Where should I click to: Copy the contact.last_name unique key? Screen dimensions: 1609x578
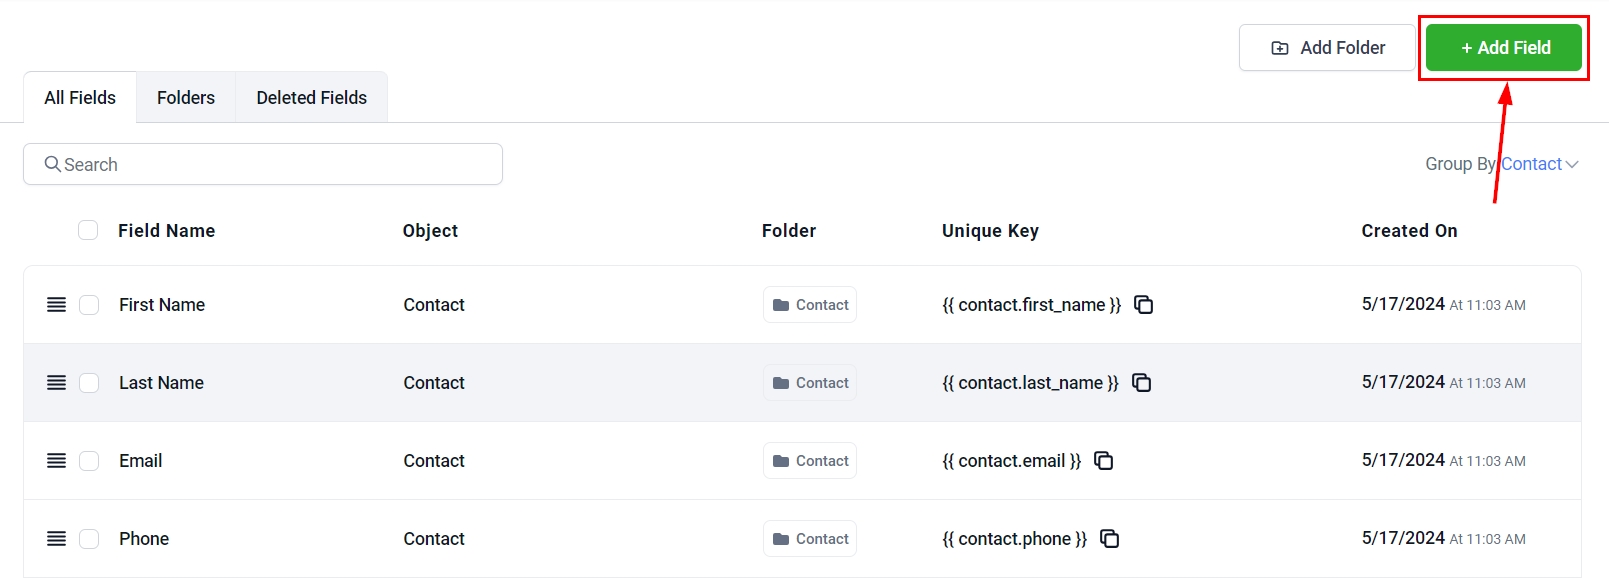click(1142, 383)
